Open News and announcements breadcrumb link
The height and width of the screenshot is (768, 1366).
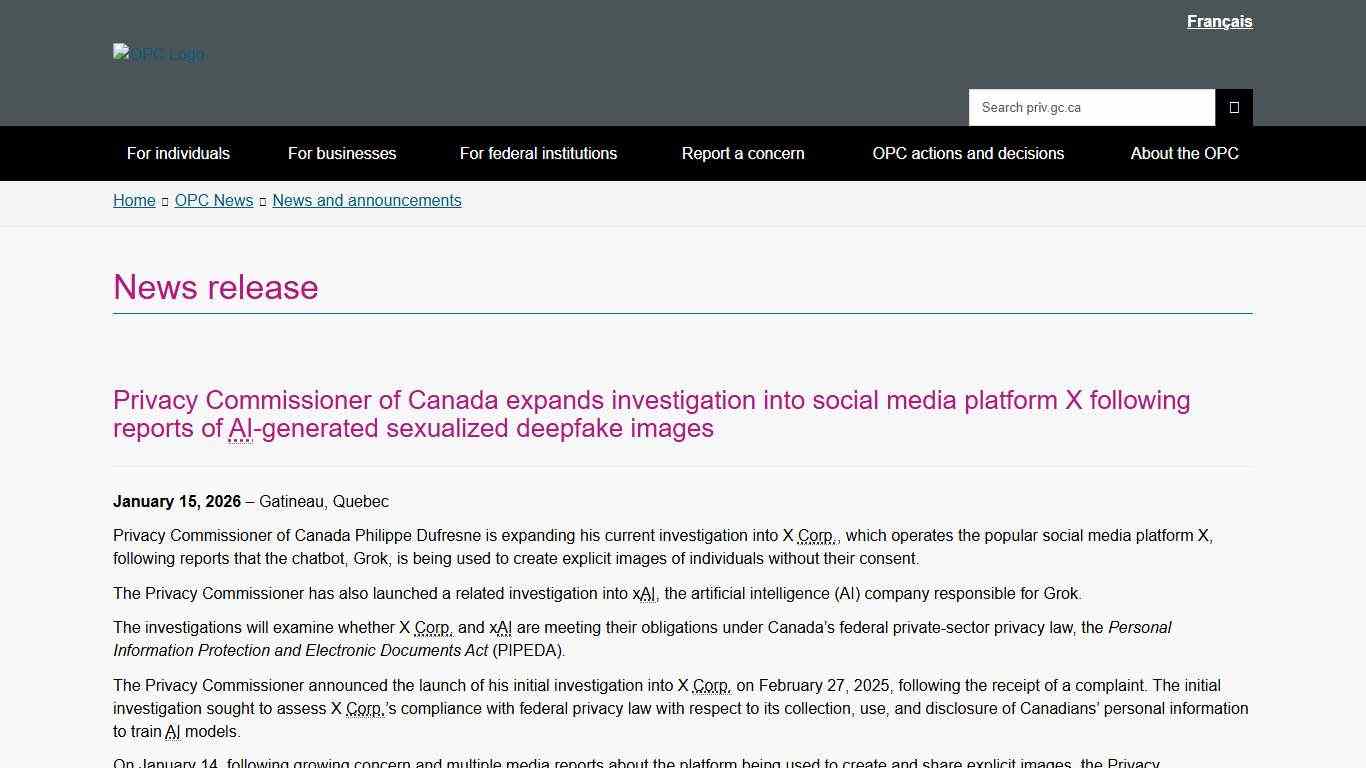[x=366, y=200]
